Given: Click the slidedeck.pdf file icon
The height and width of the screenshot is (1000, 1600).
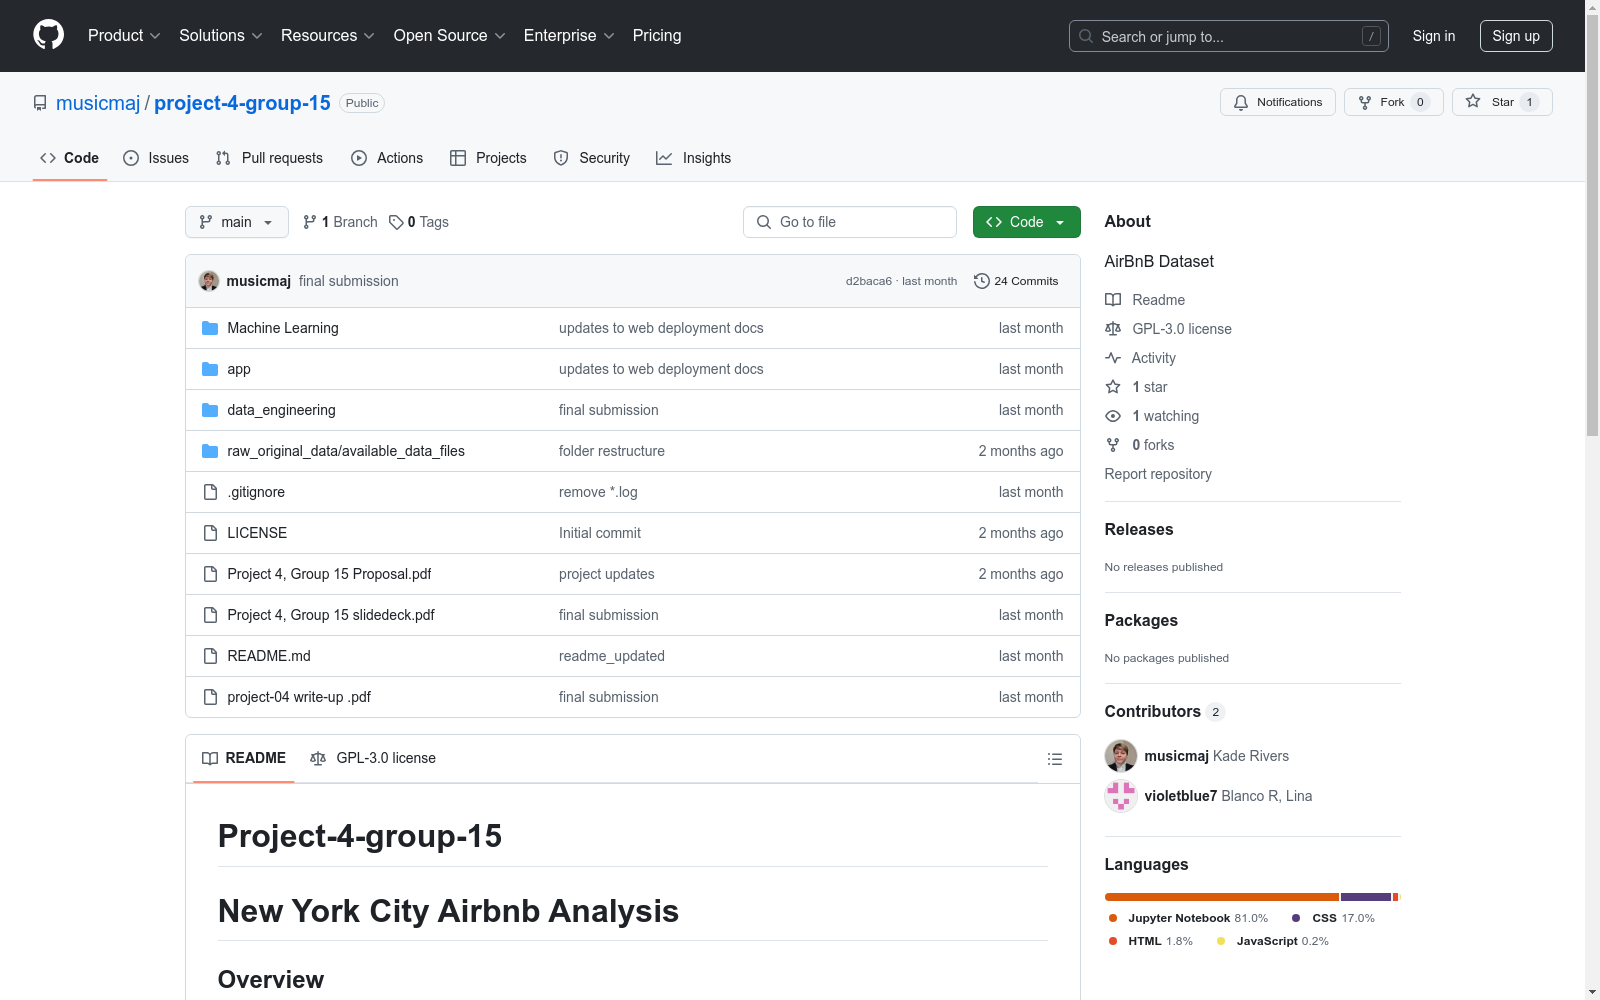Looking at the screenshot, I should pos(210,615).
